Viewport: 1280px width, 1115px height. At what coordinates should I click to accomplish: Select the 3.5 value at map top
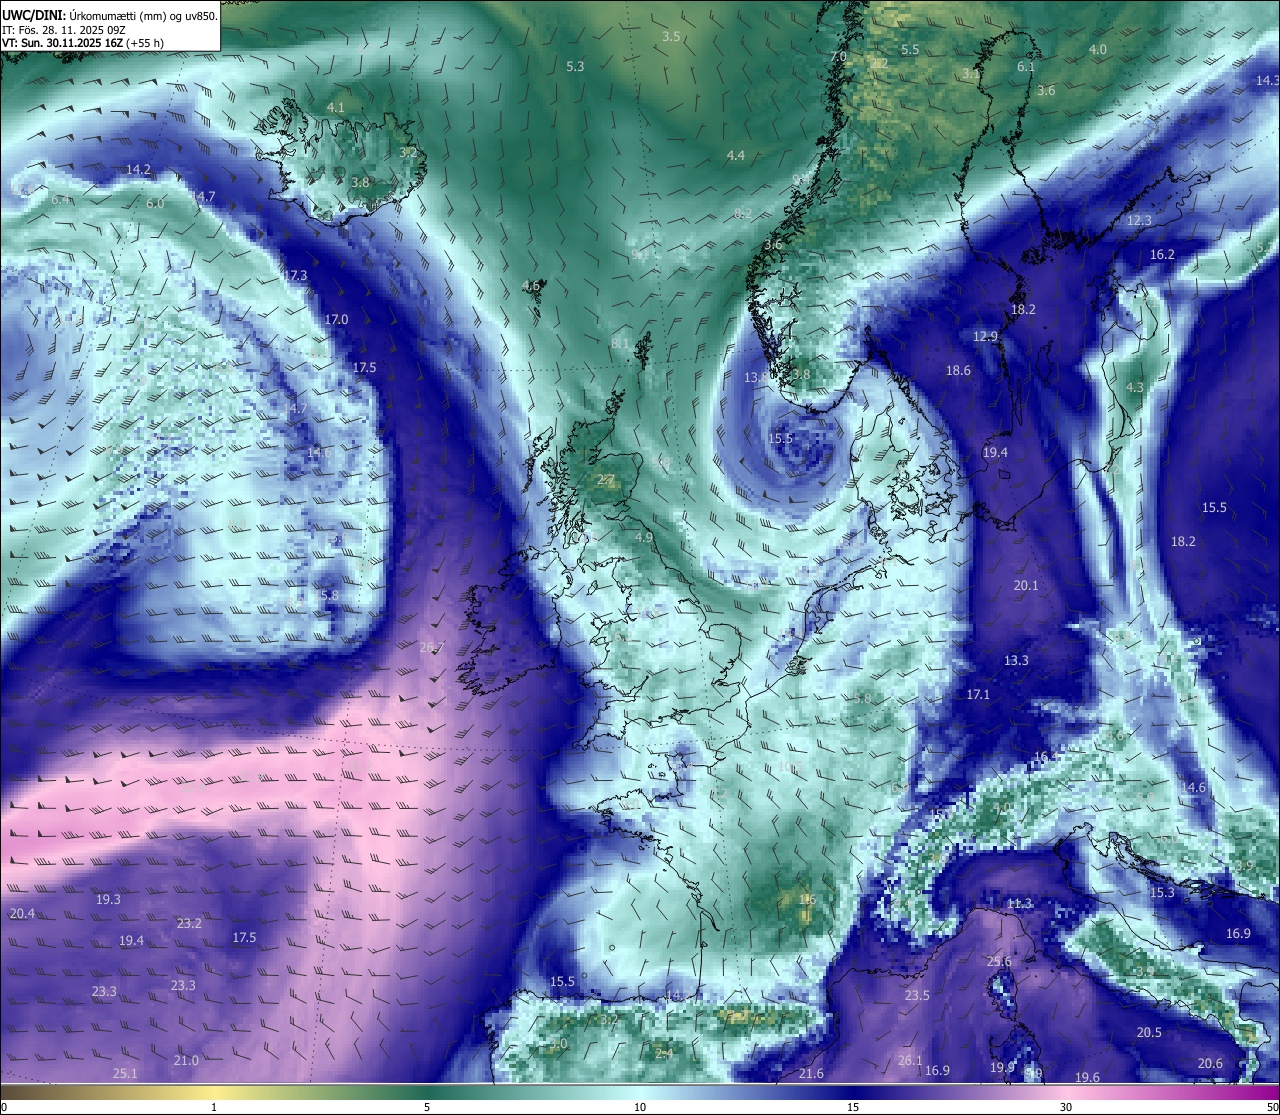click(x=671, y=36)
